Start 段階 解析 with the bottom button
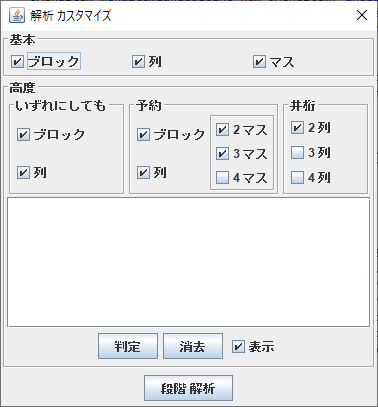378x407 pixels. 188,388
